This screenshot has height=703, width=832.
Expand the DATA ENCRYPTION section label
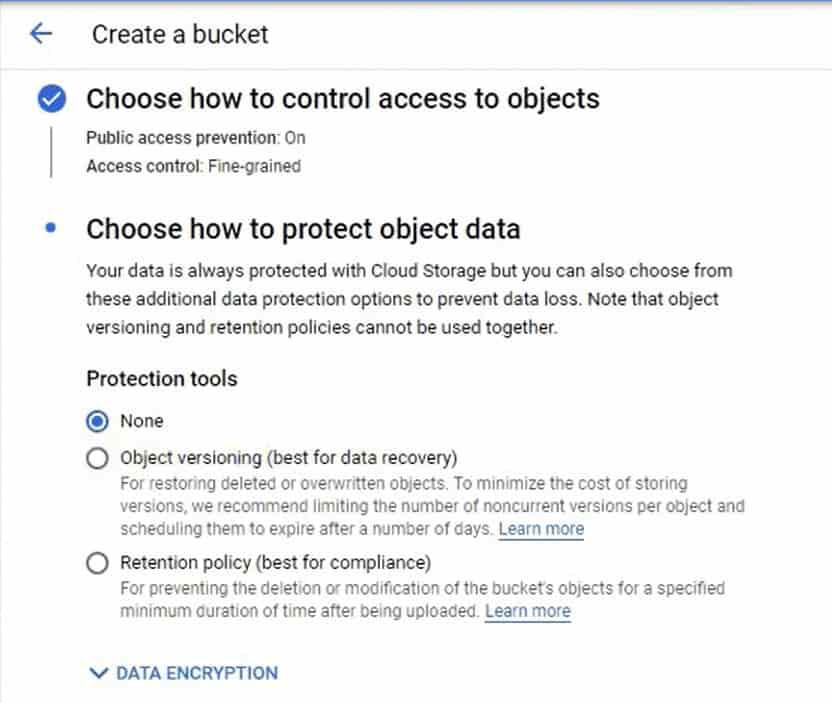[x=197, y=673]
